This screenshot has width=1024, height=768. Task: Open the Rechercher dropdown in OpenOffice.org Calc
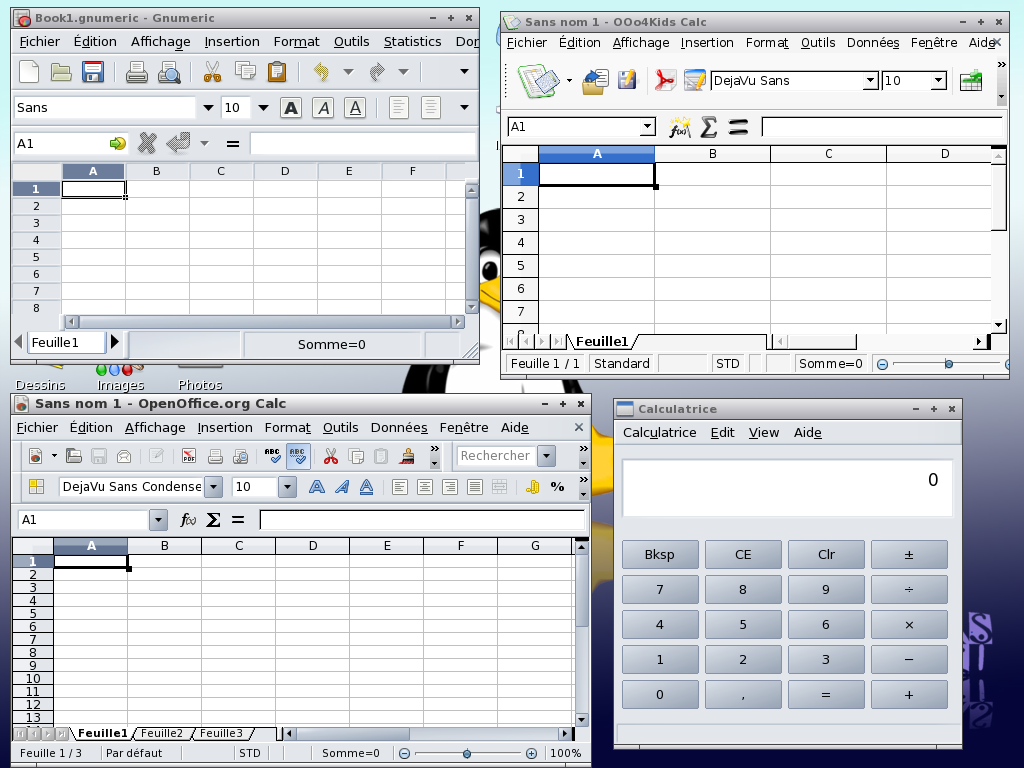tap(547, 456)
